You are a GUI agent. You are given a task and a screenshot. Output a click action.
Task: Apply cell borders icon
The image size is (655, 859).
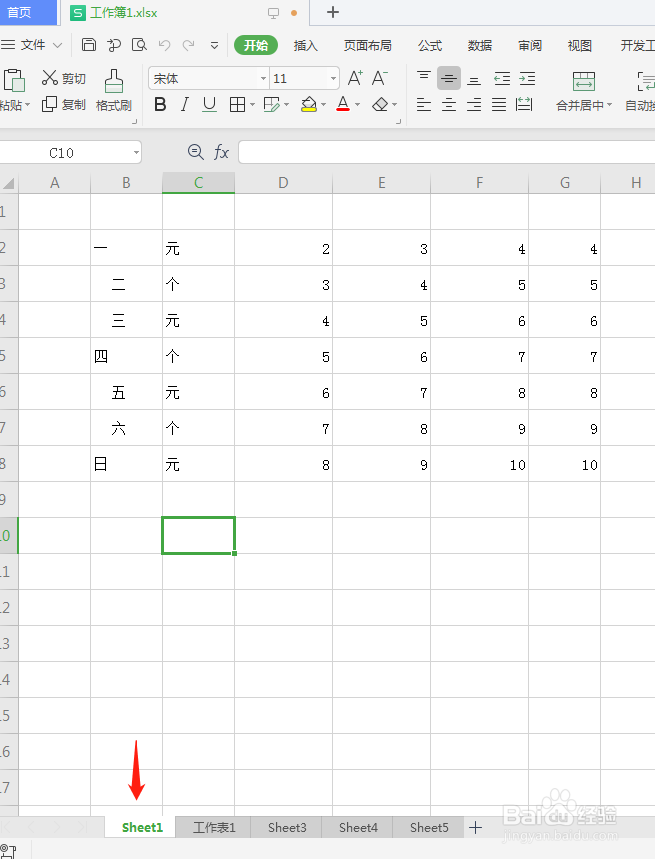click(237, 104)
